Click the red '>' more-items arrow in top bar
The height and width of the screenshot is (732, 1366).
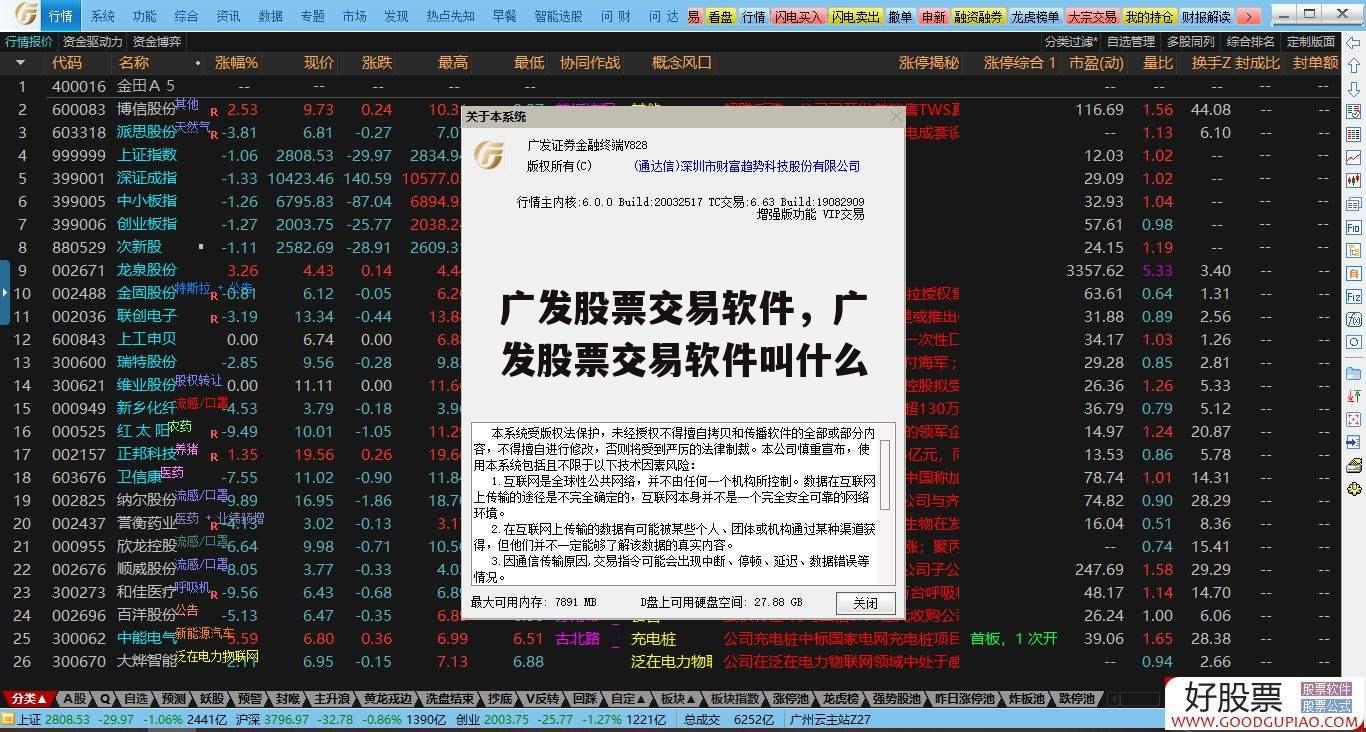point(1248,17)
